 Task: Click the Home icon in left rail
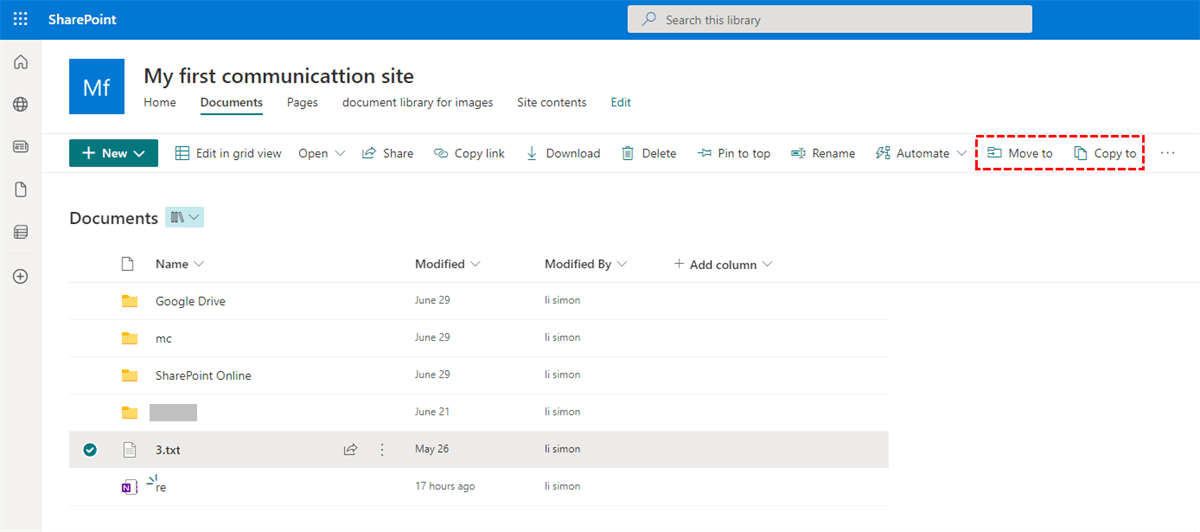[x=20, y=63]
